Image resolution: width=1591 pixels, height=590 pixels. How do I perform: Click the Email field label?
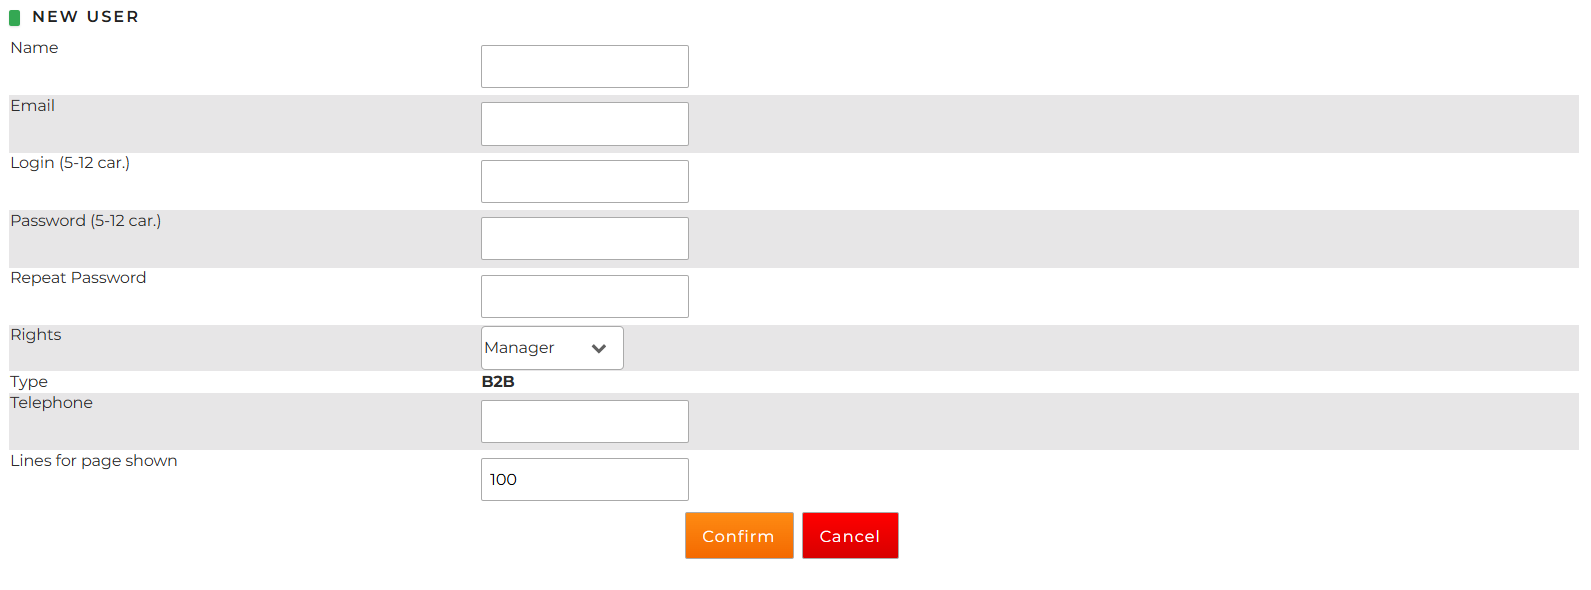click(x=33, y=106)
